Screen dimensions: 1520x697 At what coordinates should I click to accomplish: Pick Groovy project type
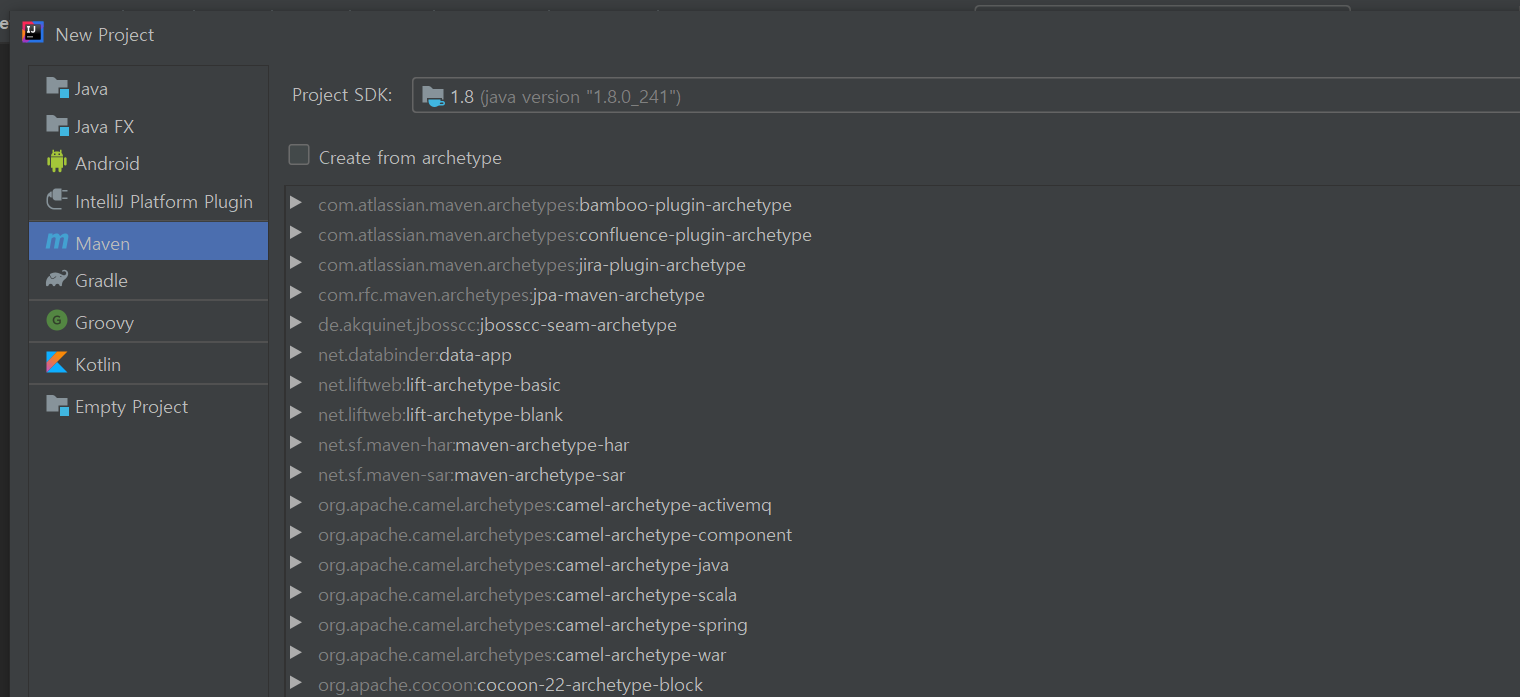click(149, 322)
